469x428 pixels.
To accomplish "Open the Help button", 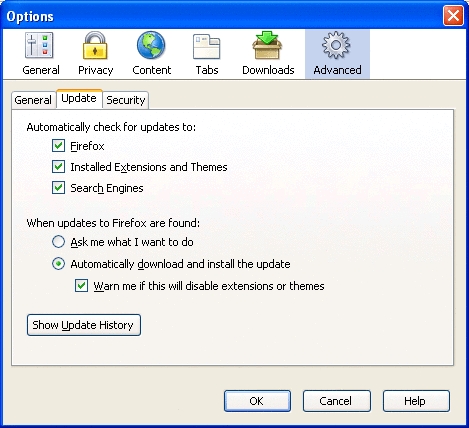I will [416, 401].
